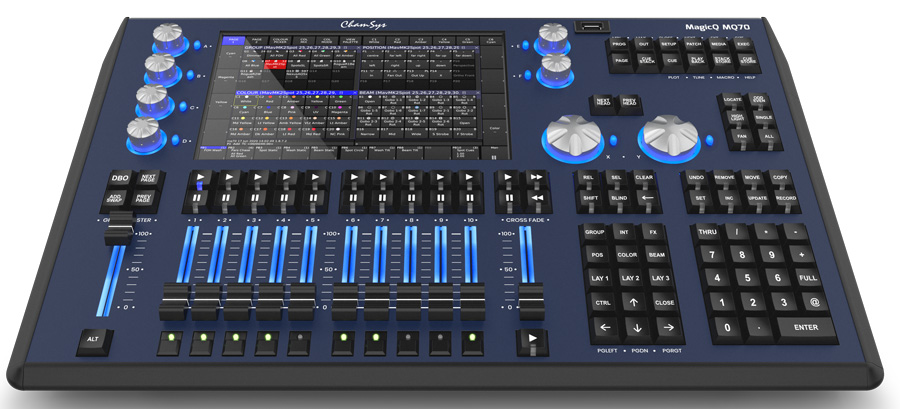Tap the blue LED button next to encoder F

pos(527,75)
